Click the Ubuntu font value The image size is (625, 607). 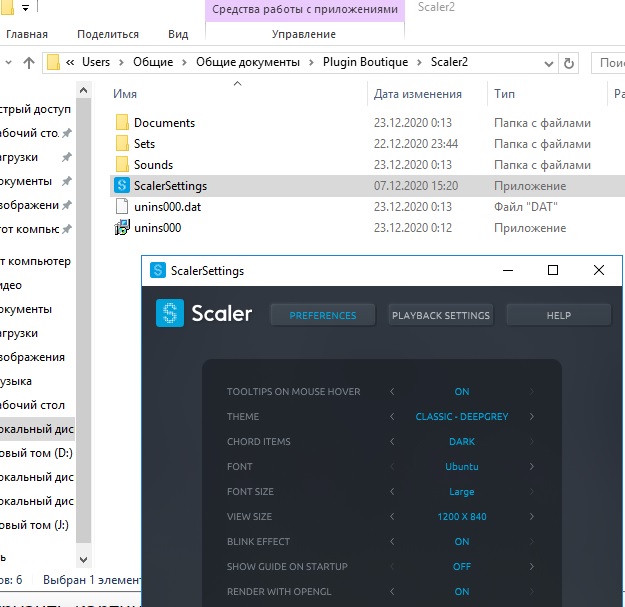462,466
